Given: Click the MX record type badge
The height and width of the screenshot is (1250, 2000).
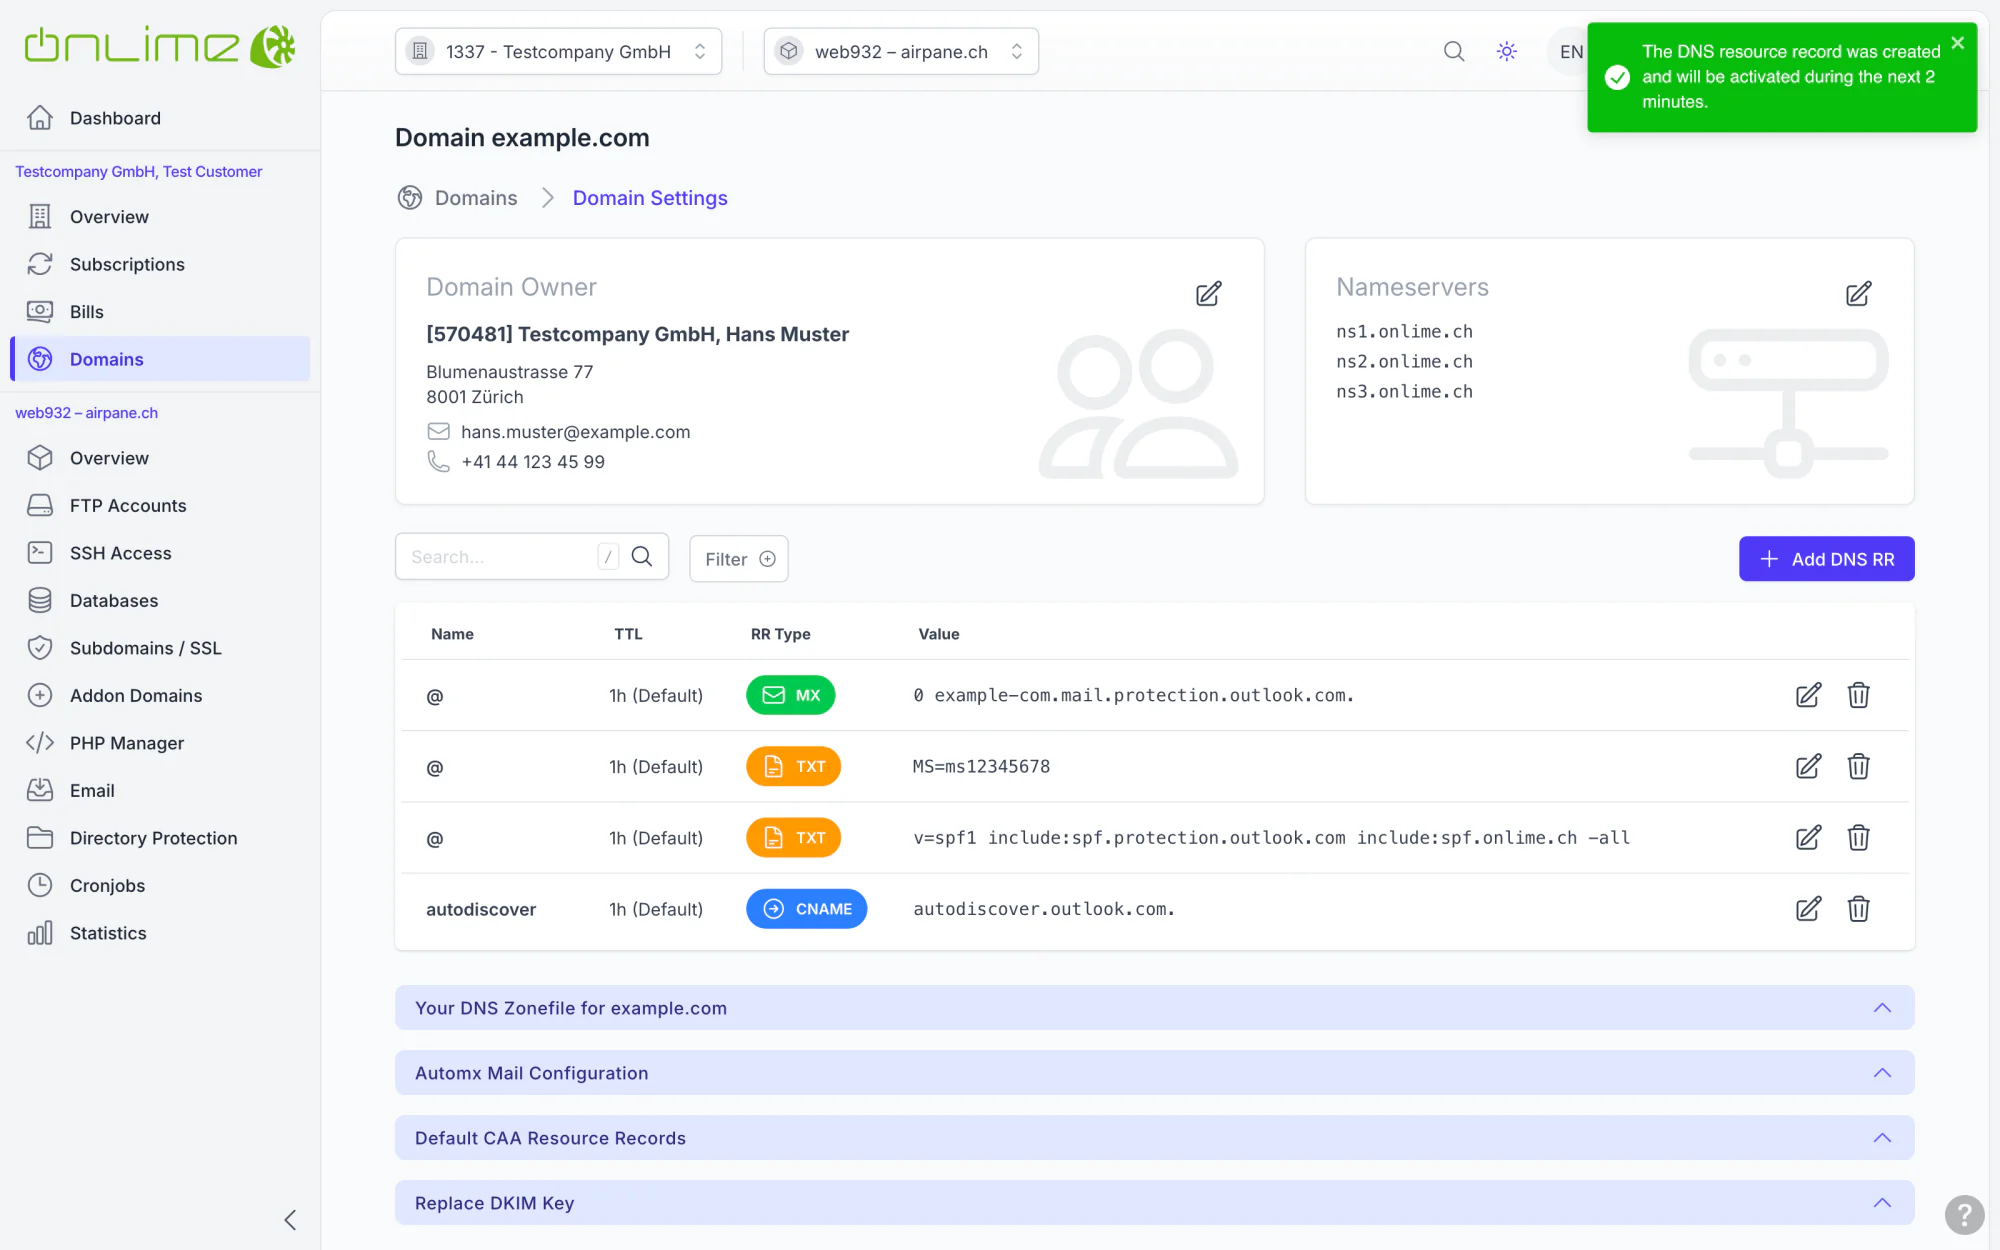Looking at the screenshot, I should coord(790,695).
